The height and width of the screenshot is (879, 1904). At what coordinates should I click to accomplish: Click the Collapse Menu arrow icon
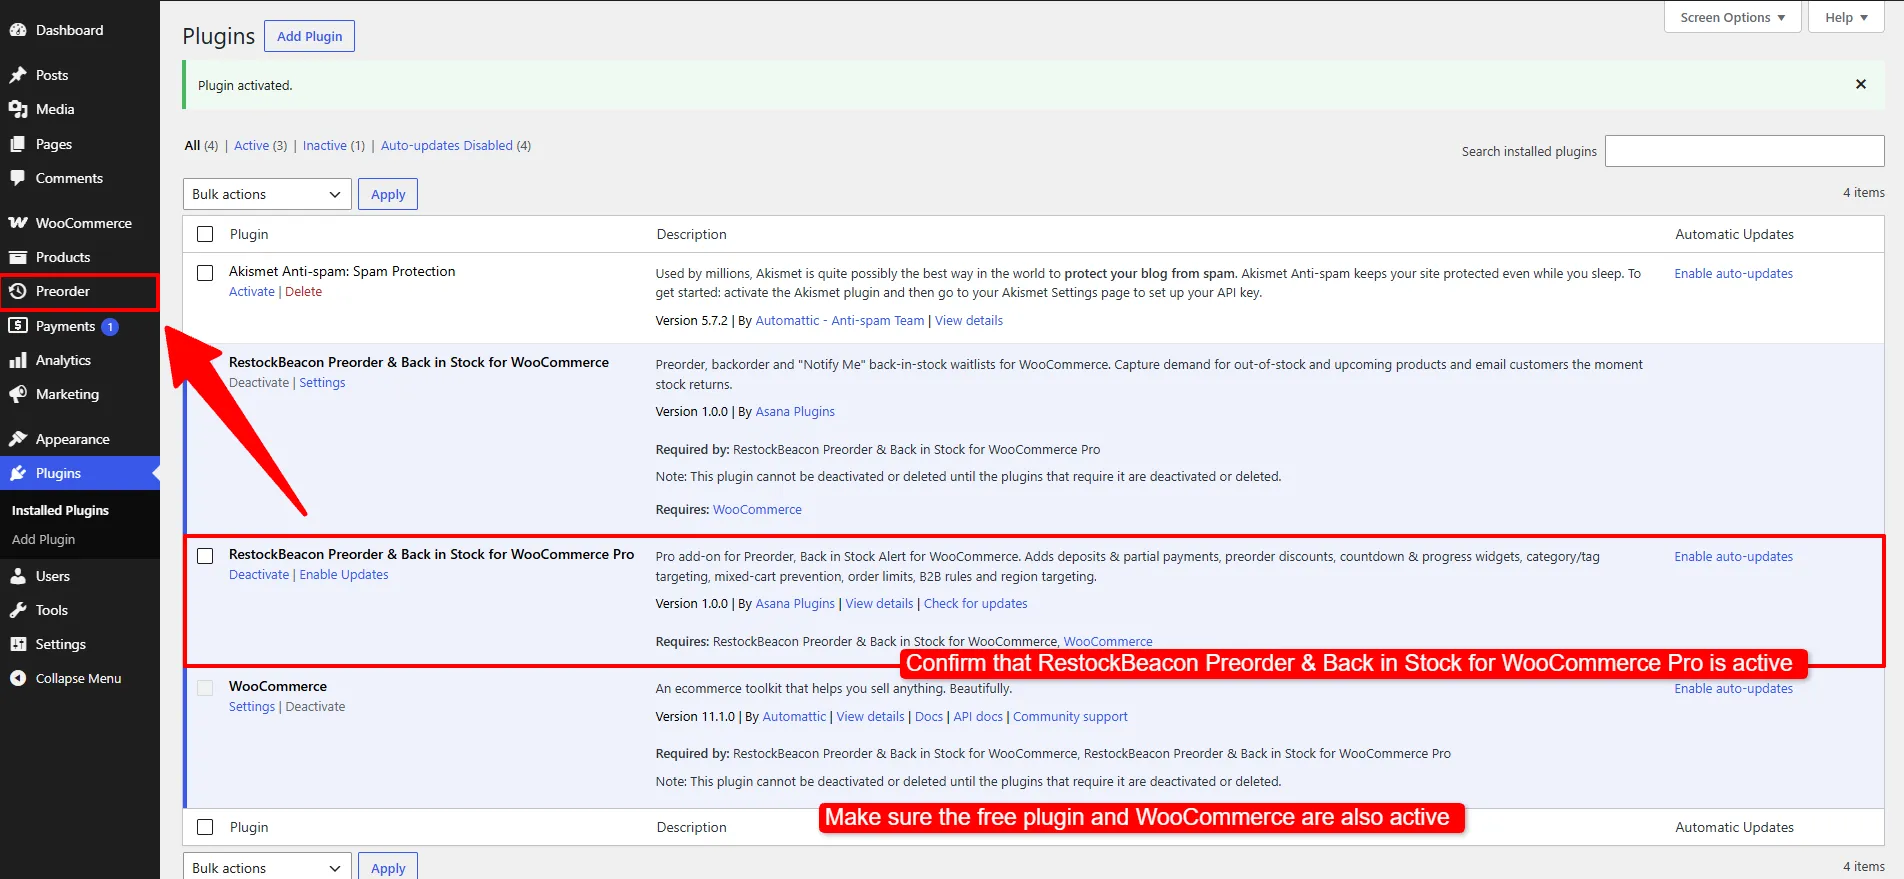tap(18, 678)
